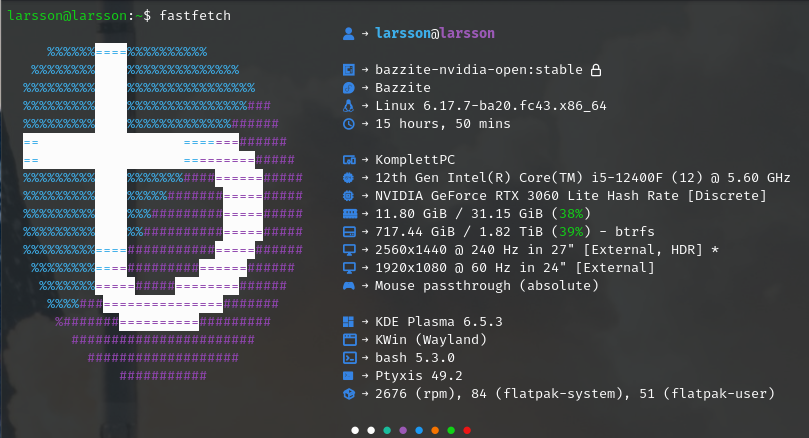809x438 pixels.
Task: Click the disk icon beside 717.44 GiB
Action: click(349, 232)
